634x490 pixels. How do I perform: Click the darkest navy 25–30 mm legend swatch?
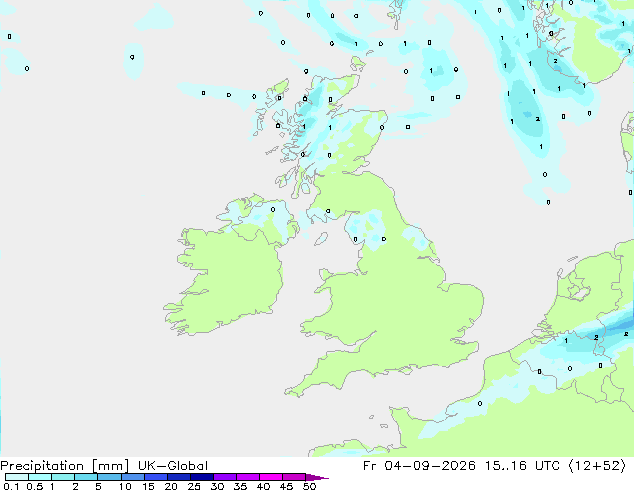[202, 477]
